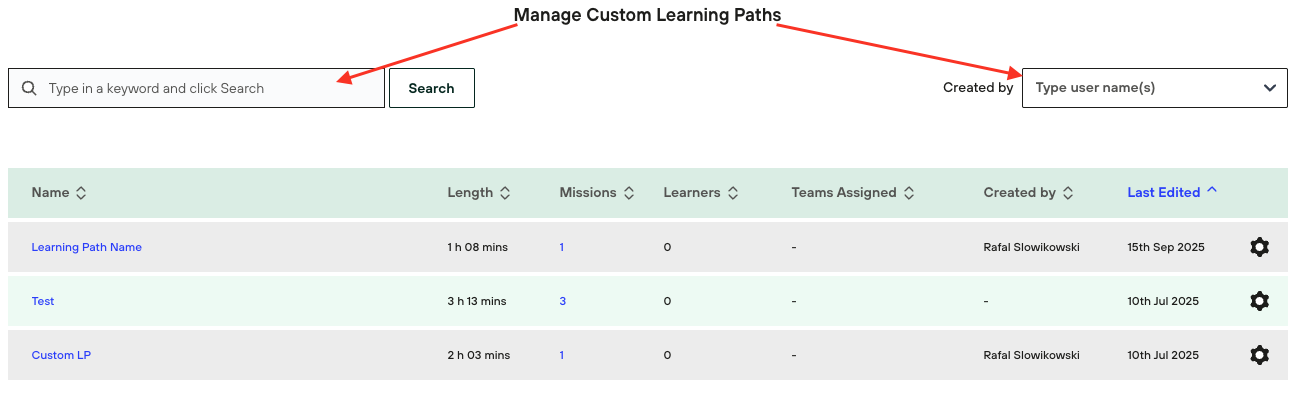Select learners count 0 in Test row

[x=667, y=301]
